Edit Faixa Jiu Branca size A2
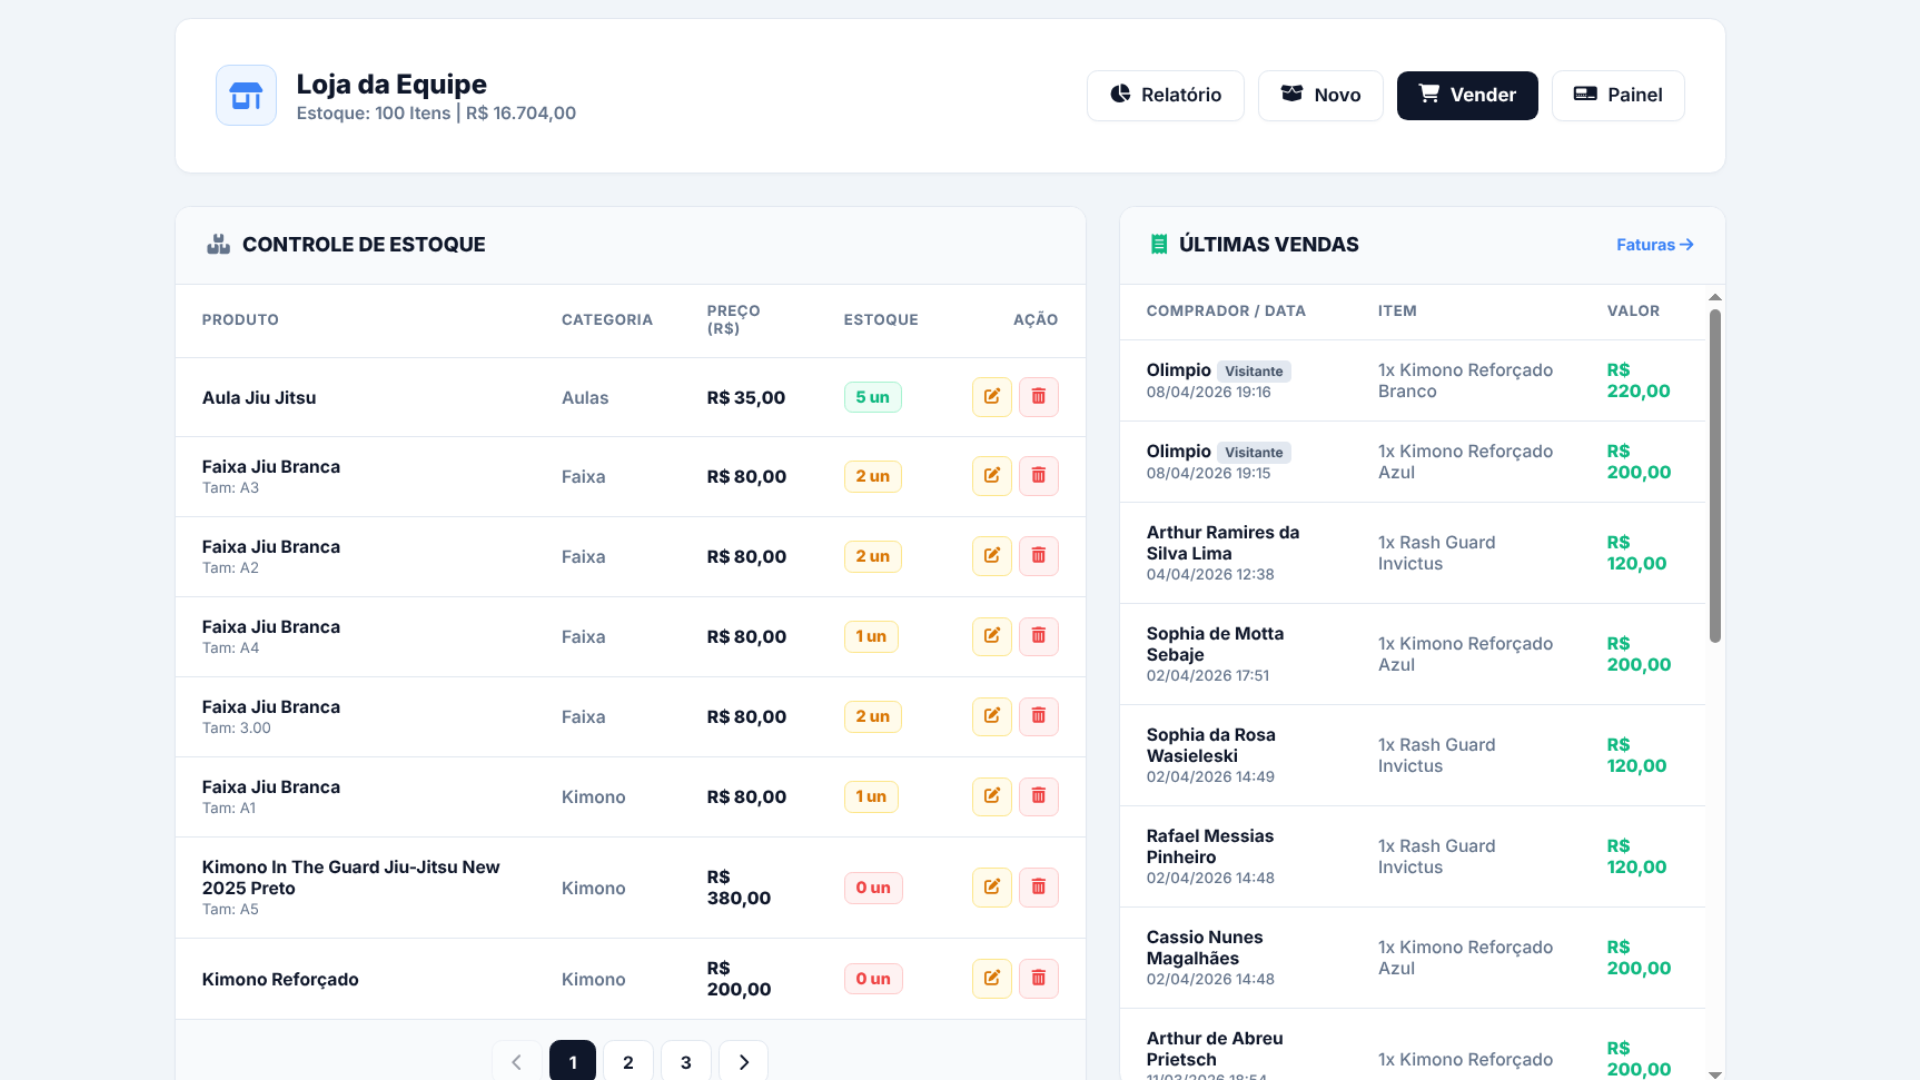Image resolution: width=1920 pixels, height=1080 pixels. click(x=992, y=556)
